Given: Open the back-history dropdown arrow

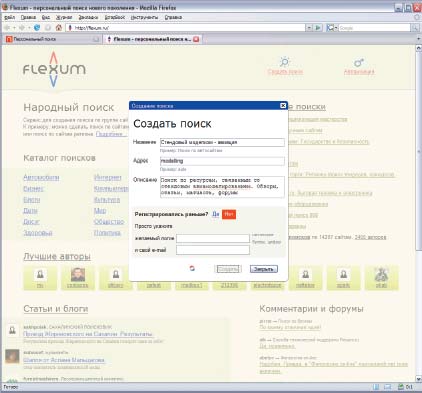Looking at the screenshot, I should point(14,28).
